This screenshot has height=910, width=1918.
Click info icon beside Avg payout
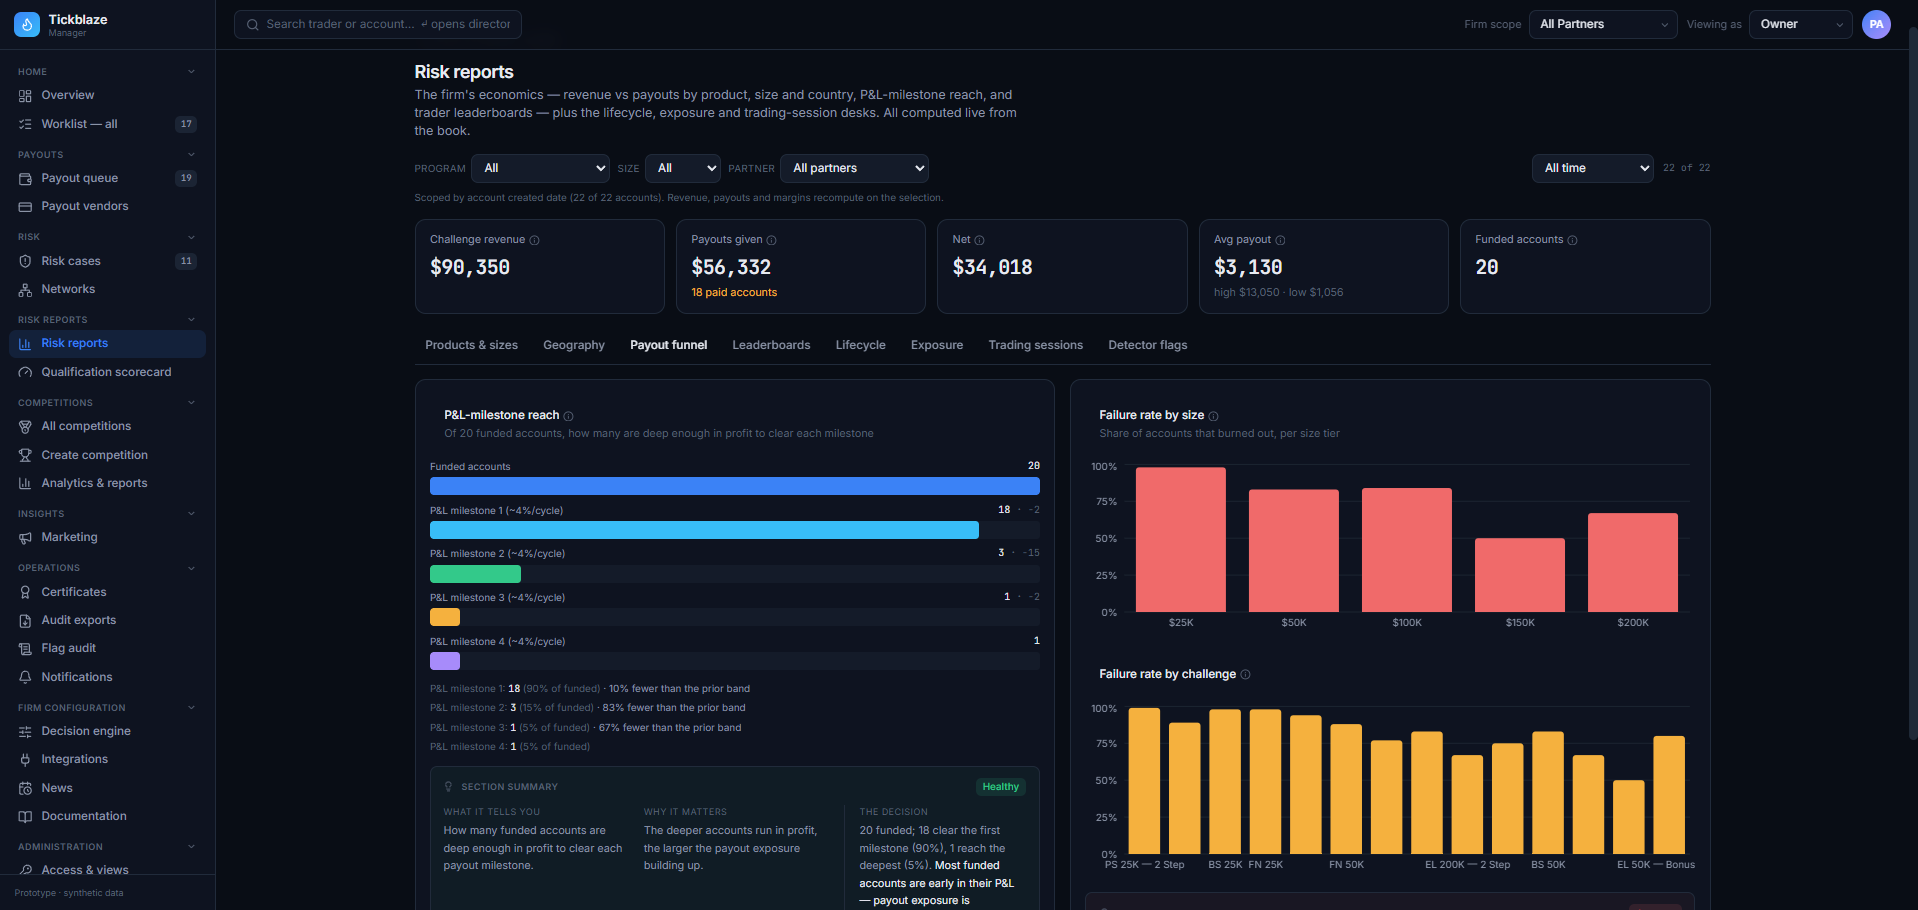pyautogui.click(x=1280, y=240)
